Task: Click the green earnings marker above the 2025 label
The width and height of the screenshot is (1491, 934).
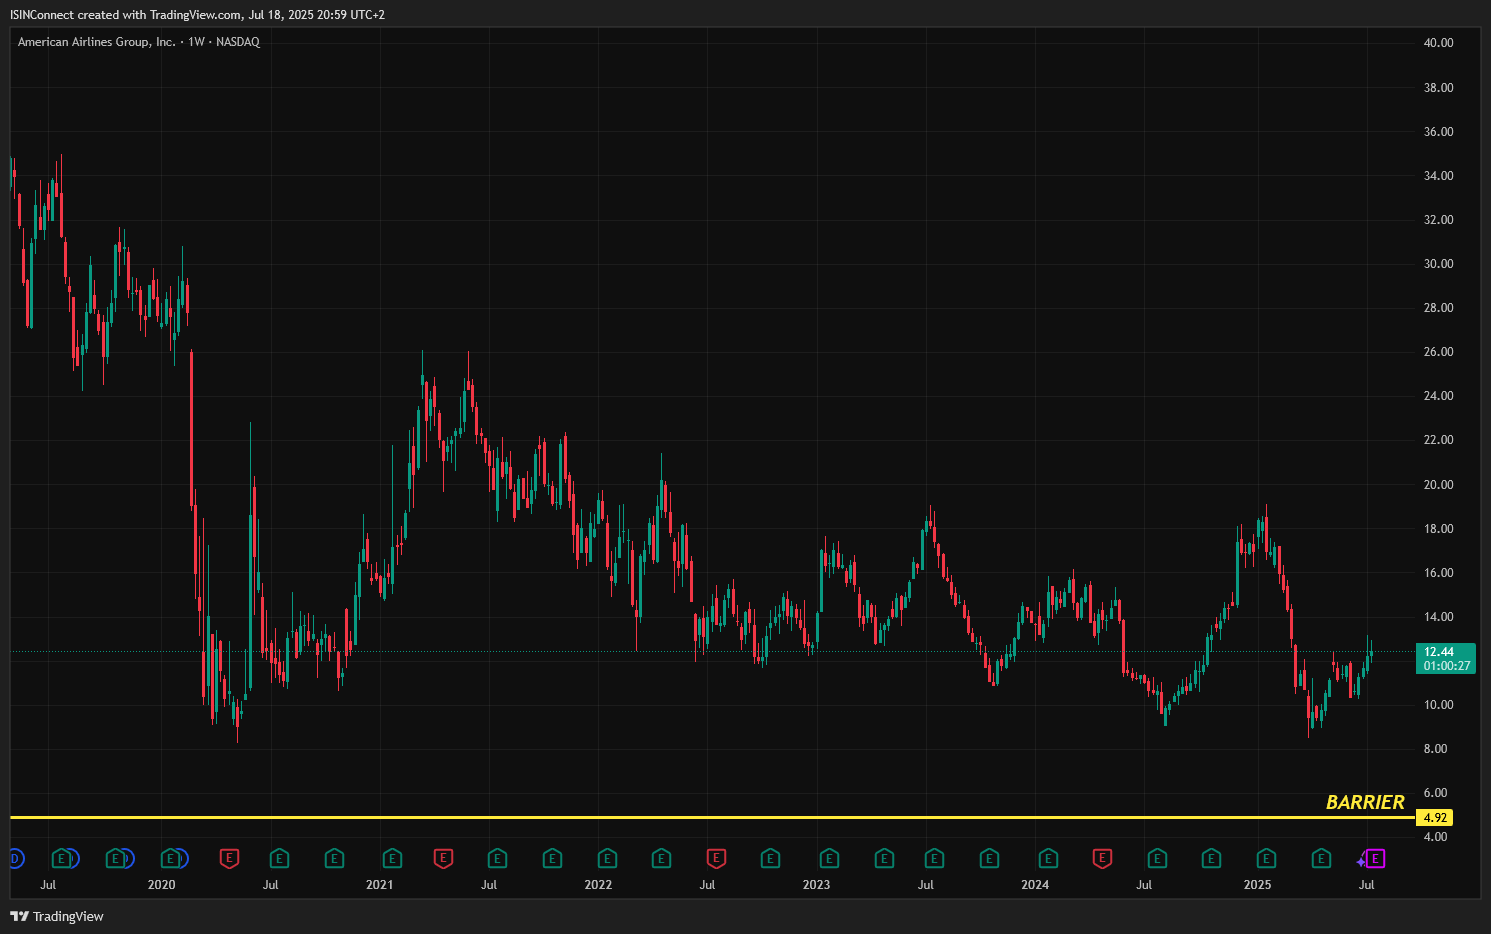Action: tap(1266, 858)
